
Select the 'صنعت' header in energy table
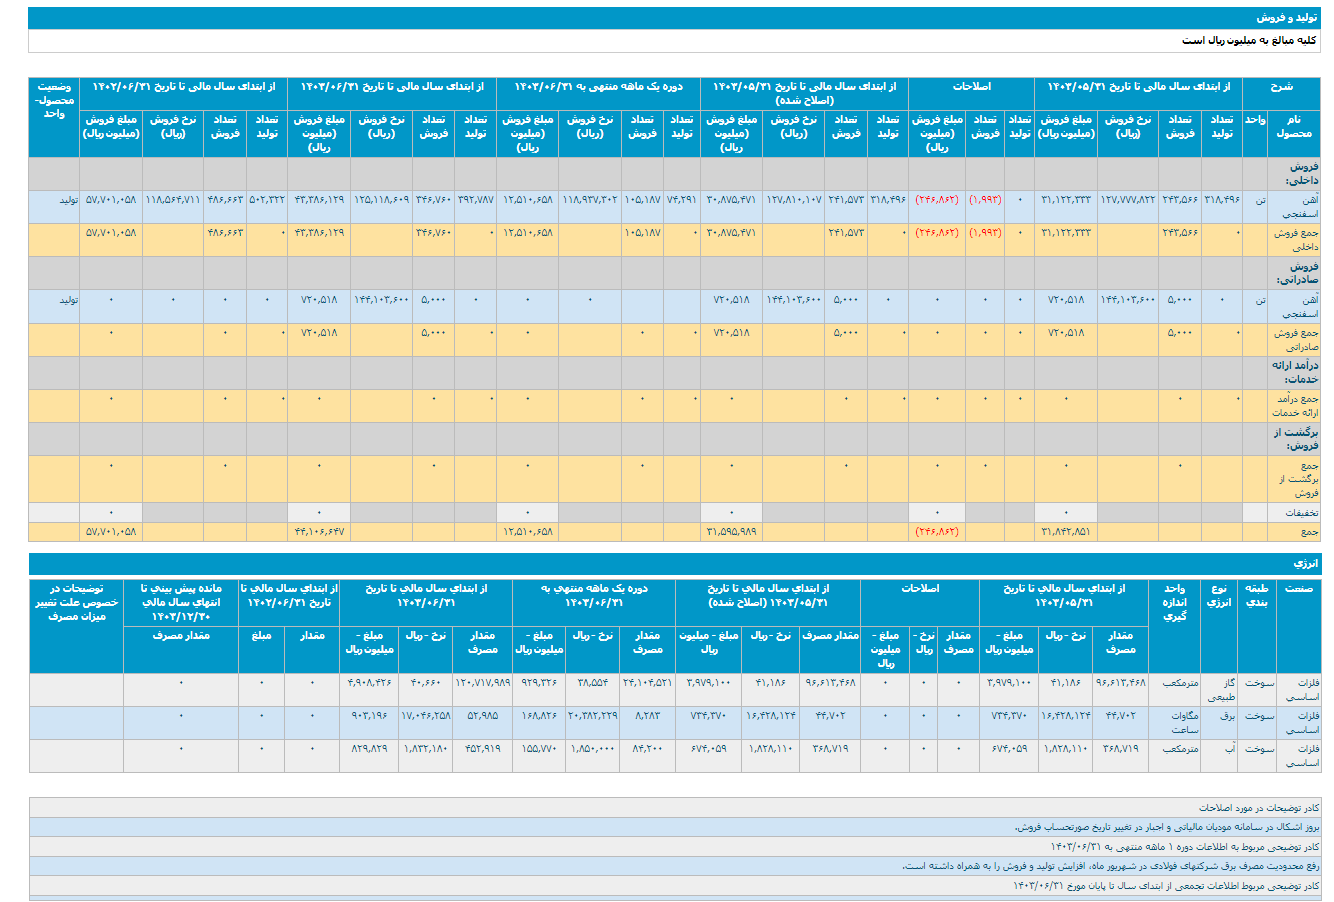click(x=1299, y=589)
